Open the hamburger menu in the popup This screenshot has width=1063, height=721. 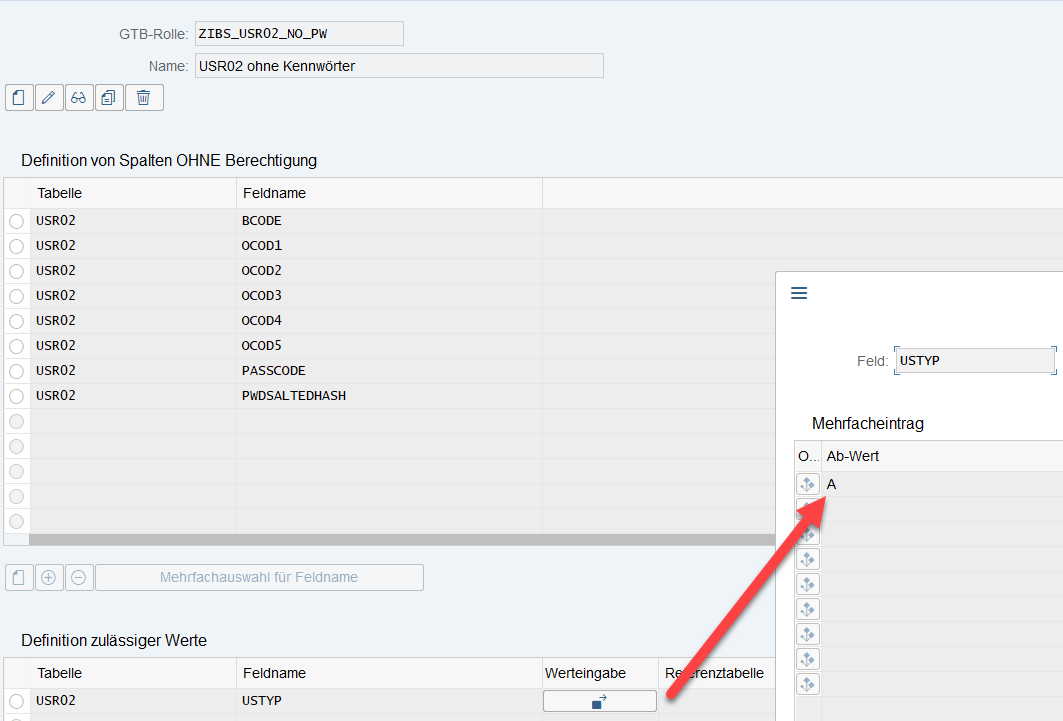(798, 293)
